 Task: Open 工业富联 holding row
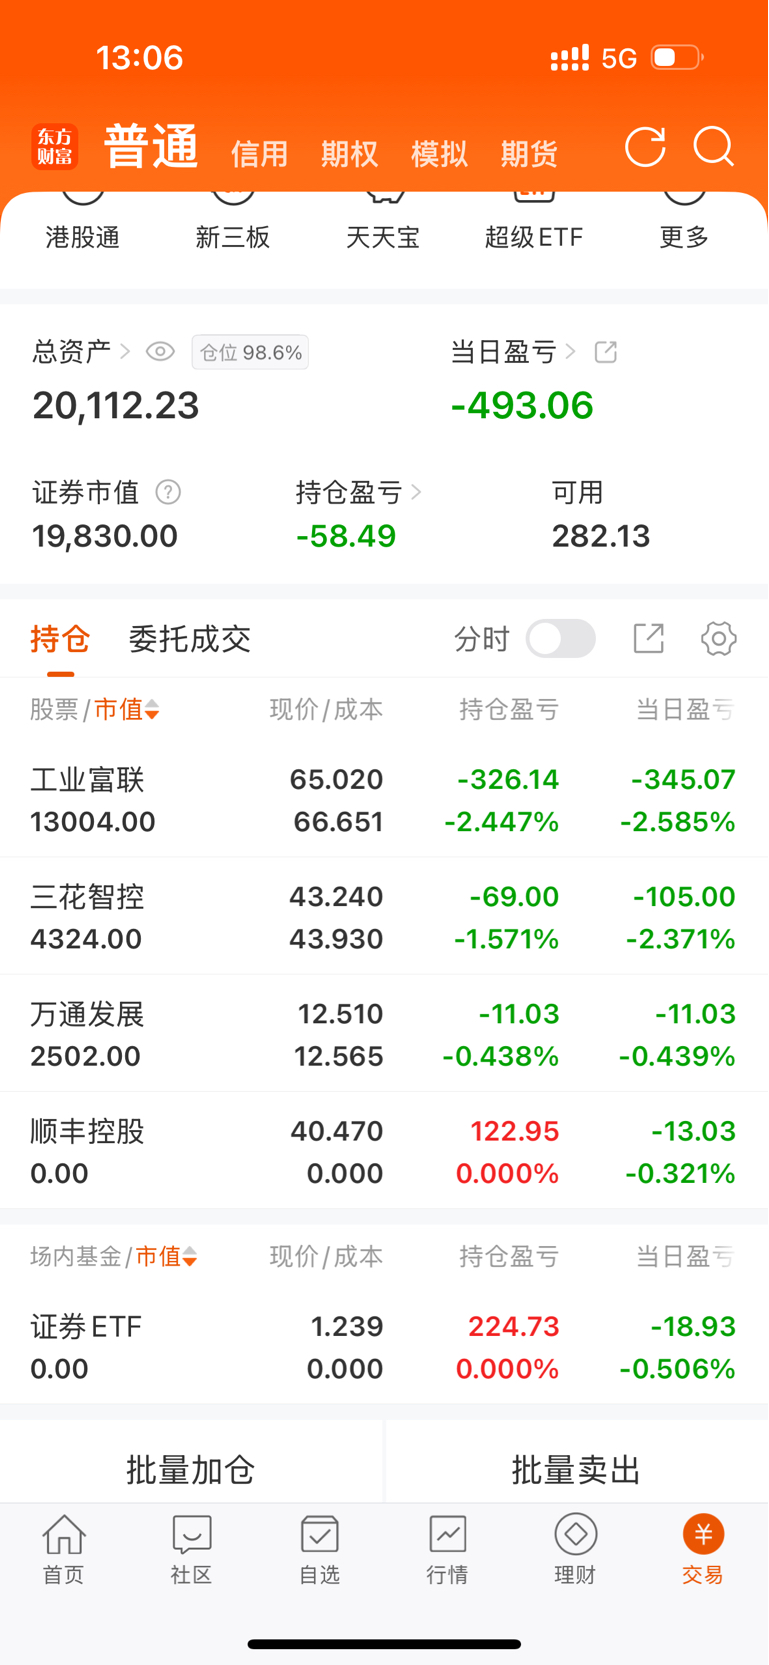(384, 800)
